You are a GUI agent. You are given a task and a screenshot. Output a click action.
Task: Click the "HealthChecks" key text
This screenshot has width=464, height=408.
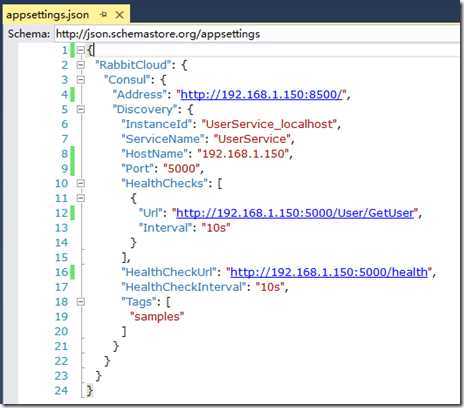point(164,183)
